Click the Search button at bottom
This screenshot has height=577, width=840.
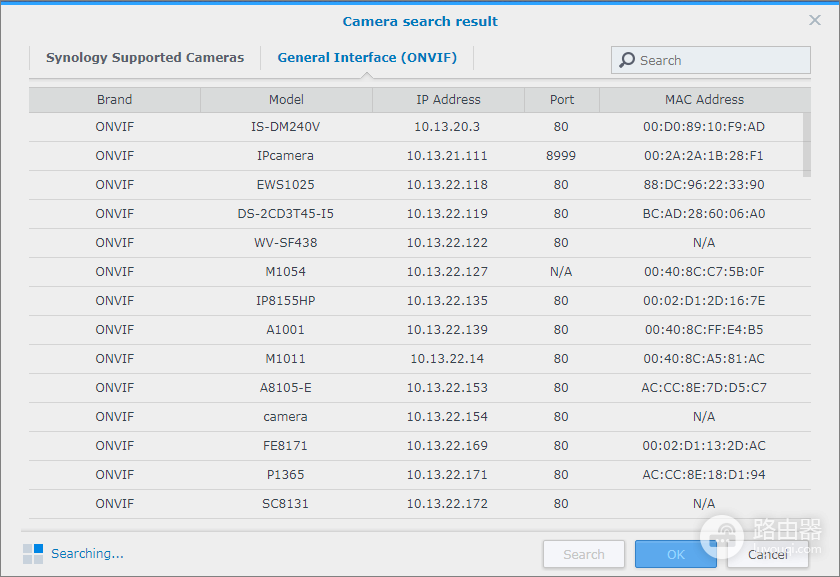(584, 554)
